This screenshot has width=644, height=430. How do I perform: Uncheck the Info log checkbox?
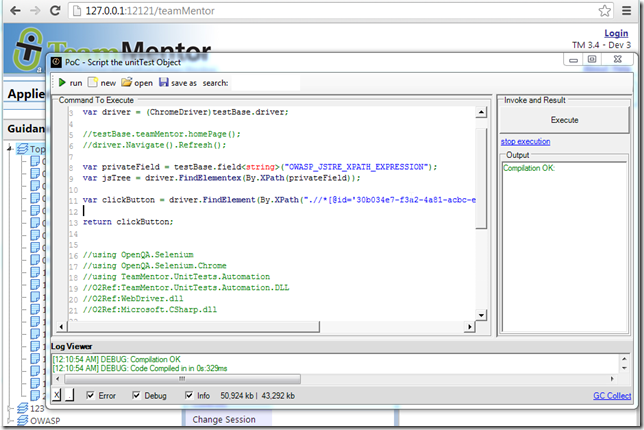tap(187, 395)
